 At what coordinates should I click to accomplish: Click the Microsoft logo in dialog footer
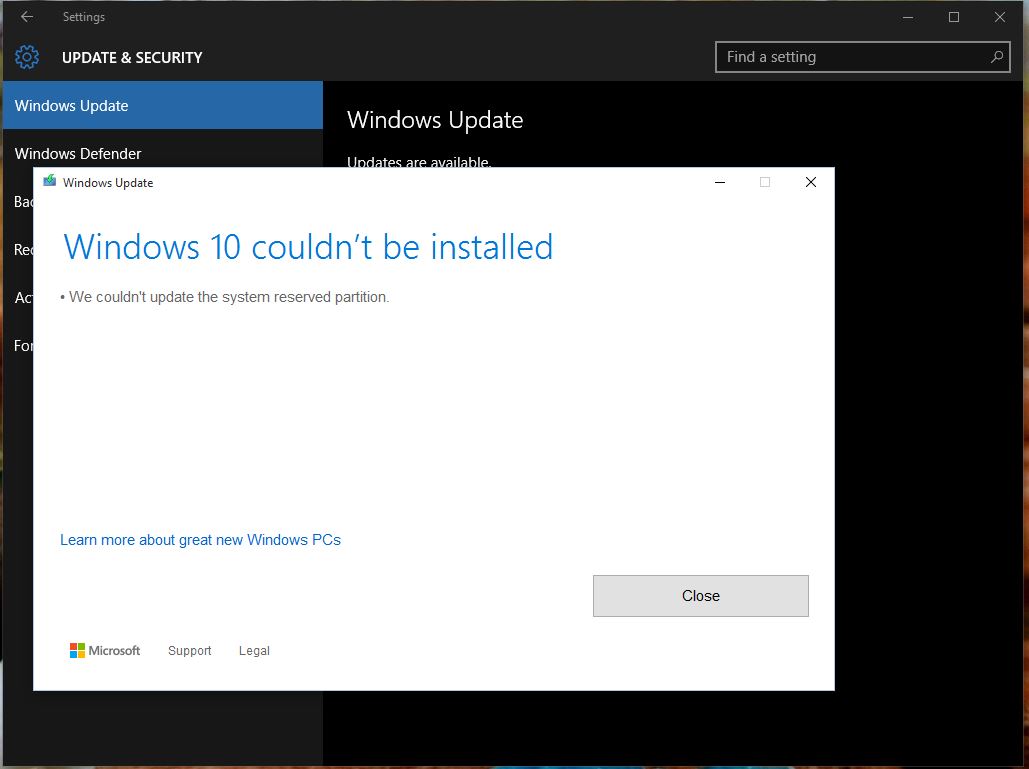[104, 650]
